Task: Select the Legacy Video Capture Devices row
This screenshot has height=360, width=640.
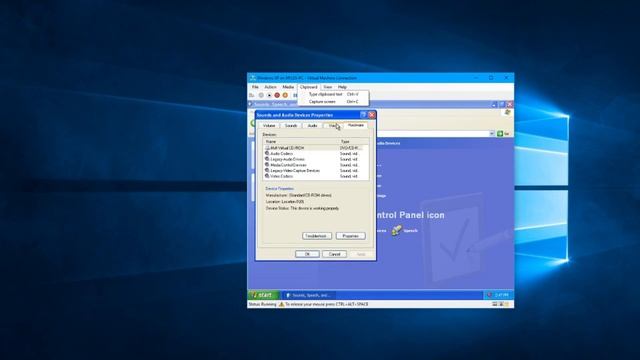Action: (x=313, y=171)
